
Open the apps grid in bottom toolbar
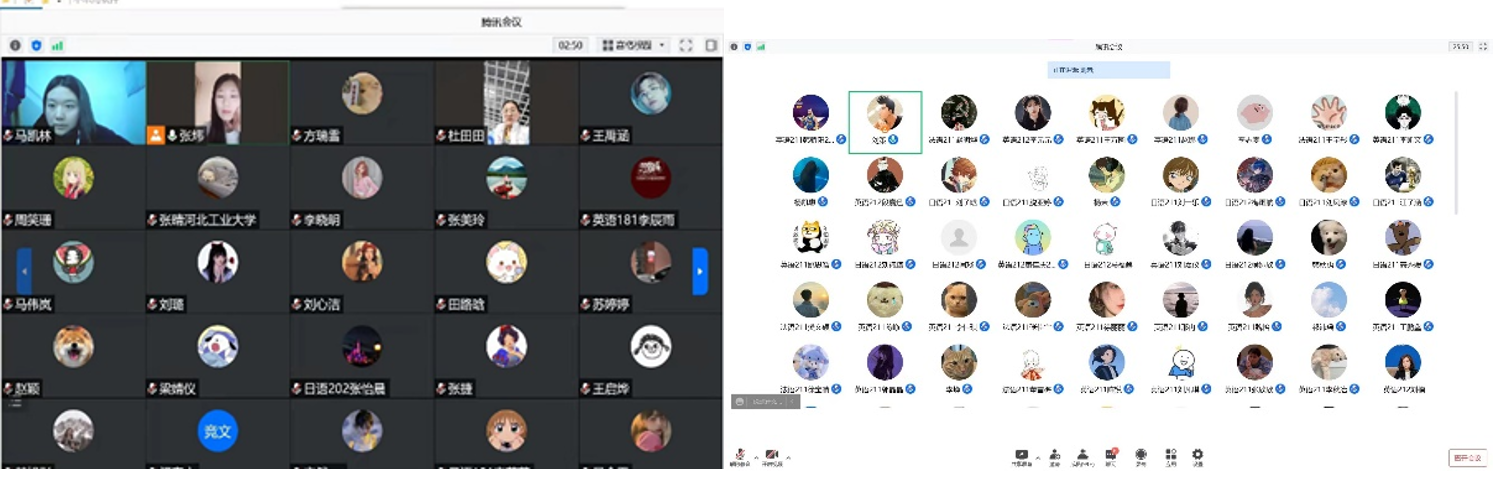(1170, 457)
